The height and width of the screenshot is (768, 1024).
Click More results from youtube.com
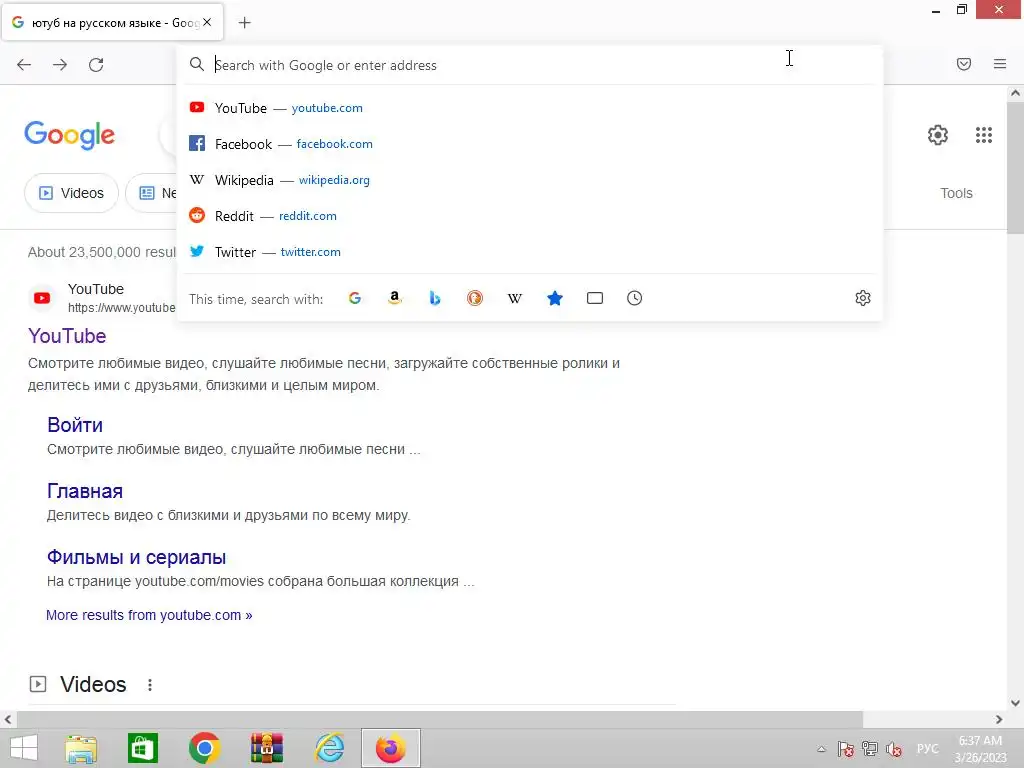click(x=149, y=615)
